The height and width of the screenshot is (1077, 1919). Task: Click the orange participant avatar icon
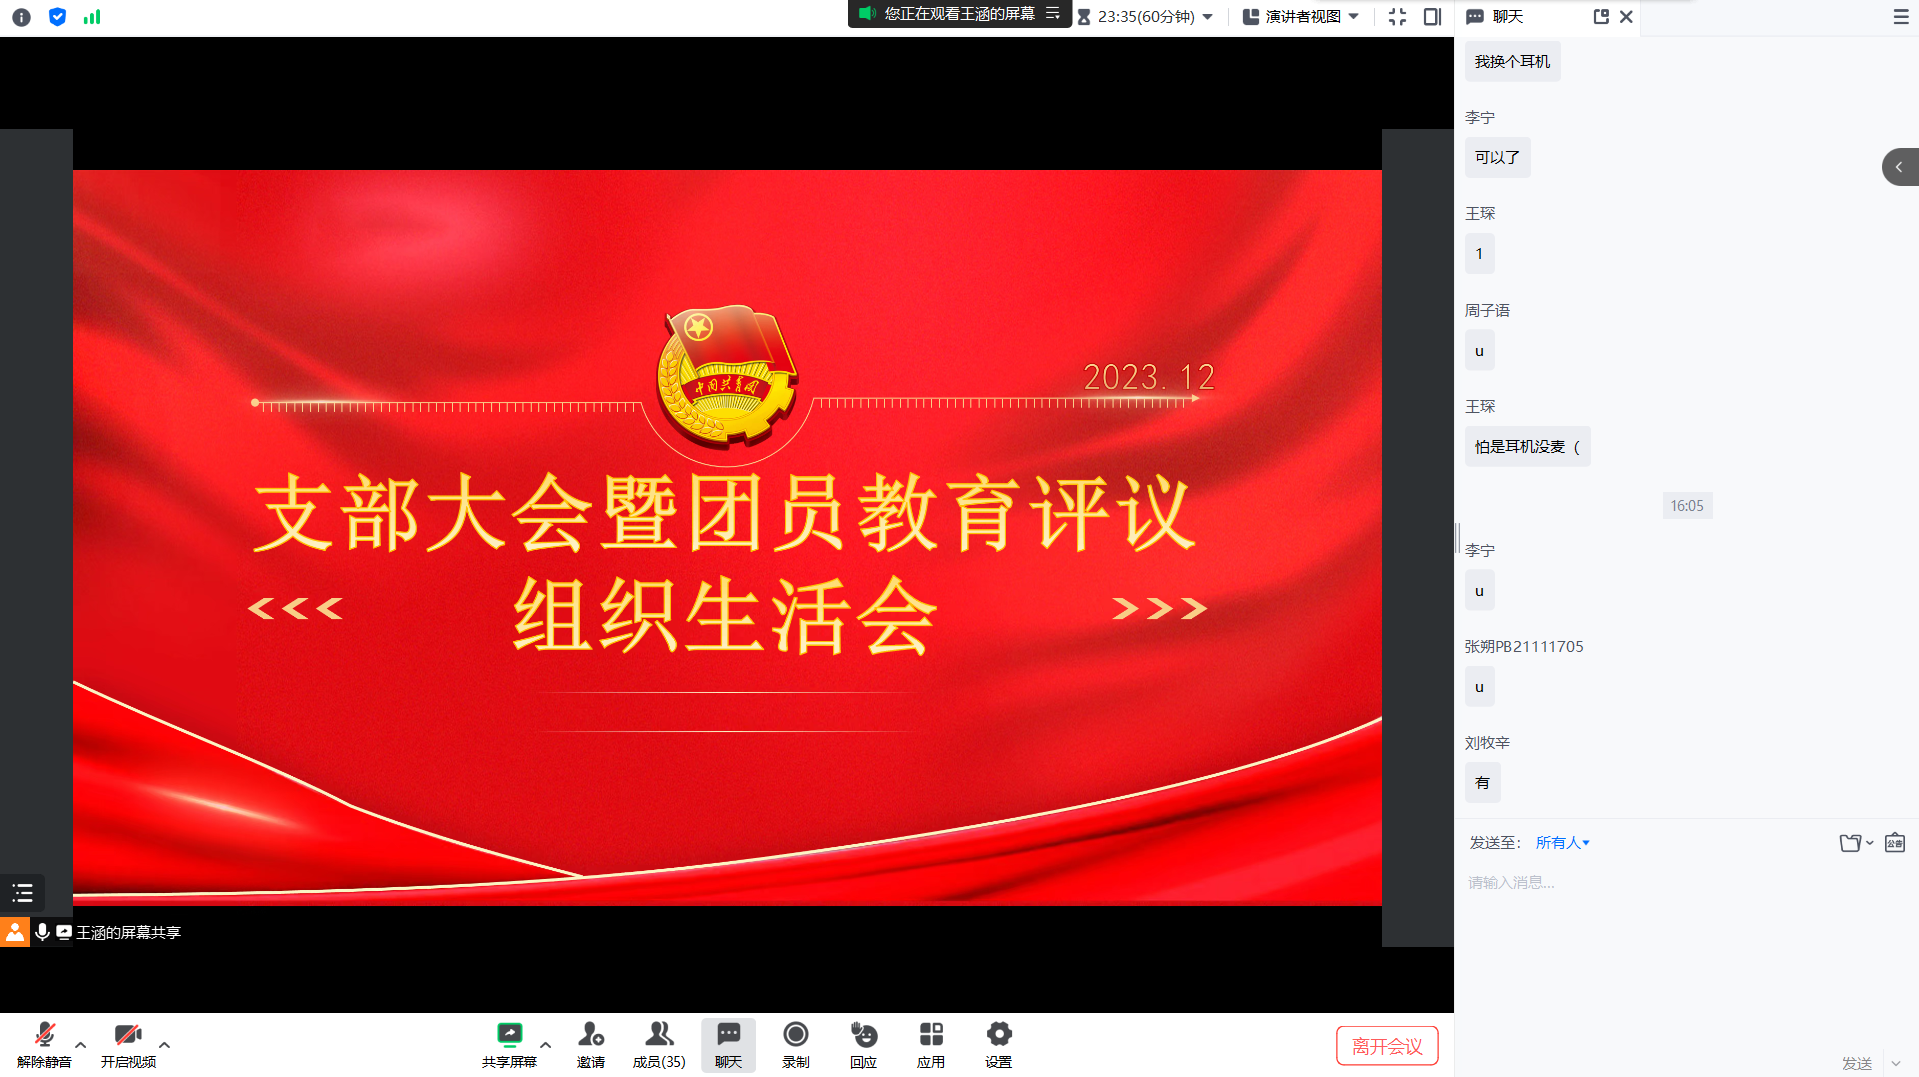[x=15, y=932]
